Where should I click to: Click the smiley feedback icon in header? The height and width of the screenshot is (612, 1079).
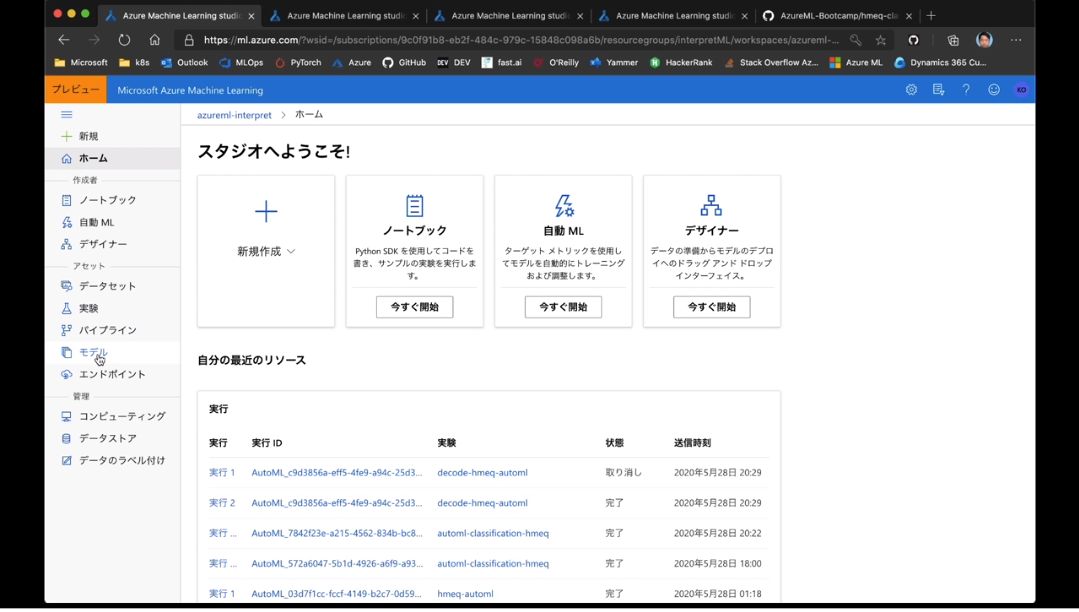click(x=994, y=89)
